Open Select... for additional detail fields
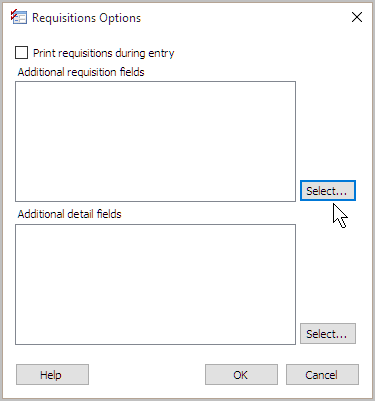 pos(328,333)
